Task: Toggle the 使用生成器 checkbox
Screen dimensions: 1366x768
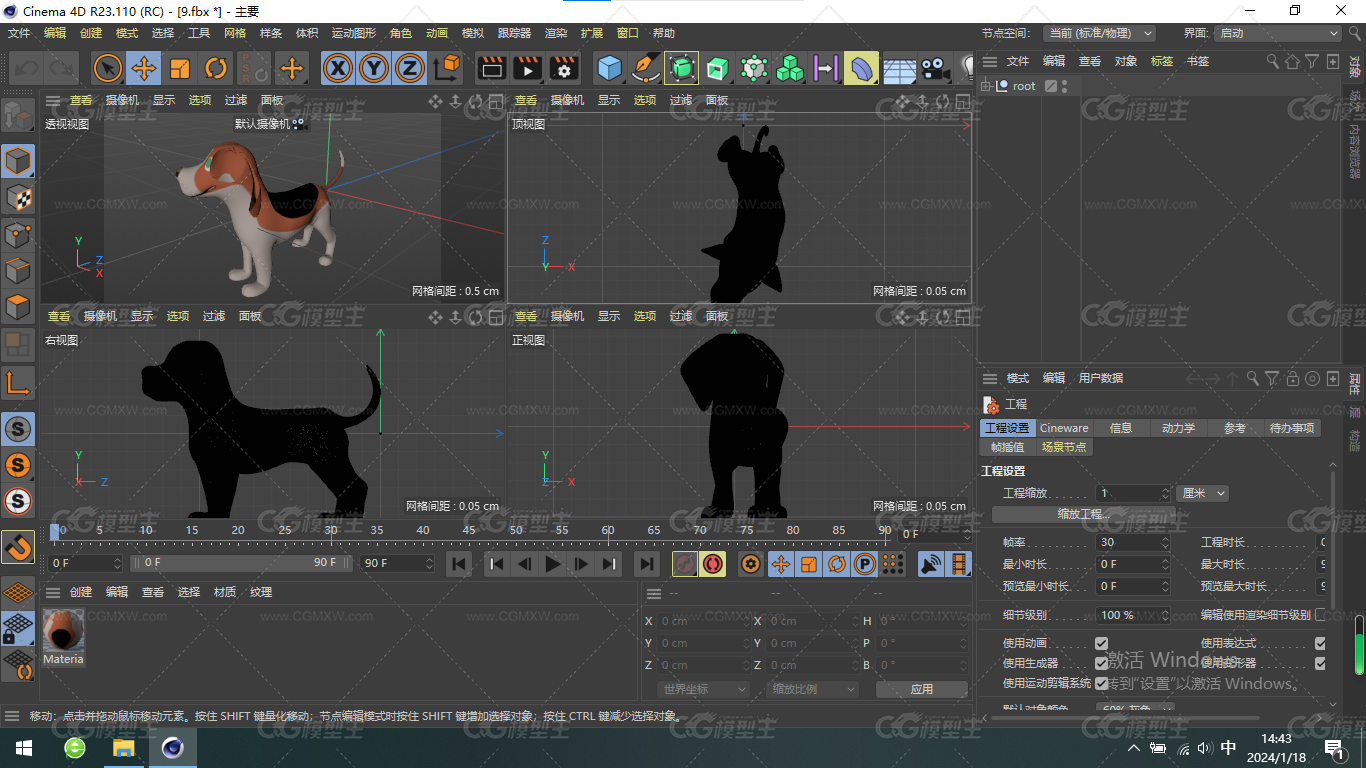Action: pos(1101,663)
